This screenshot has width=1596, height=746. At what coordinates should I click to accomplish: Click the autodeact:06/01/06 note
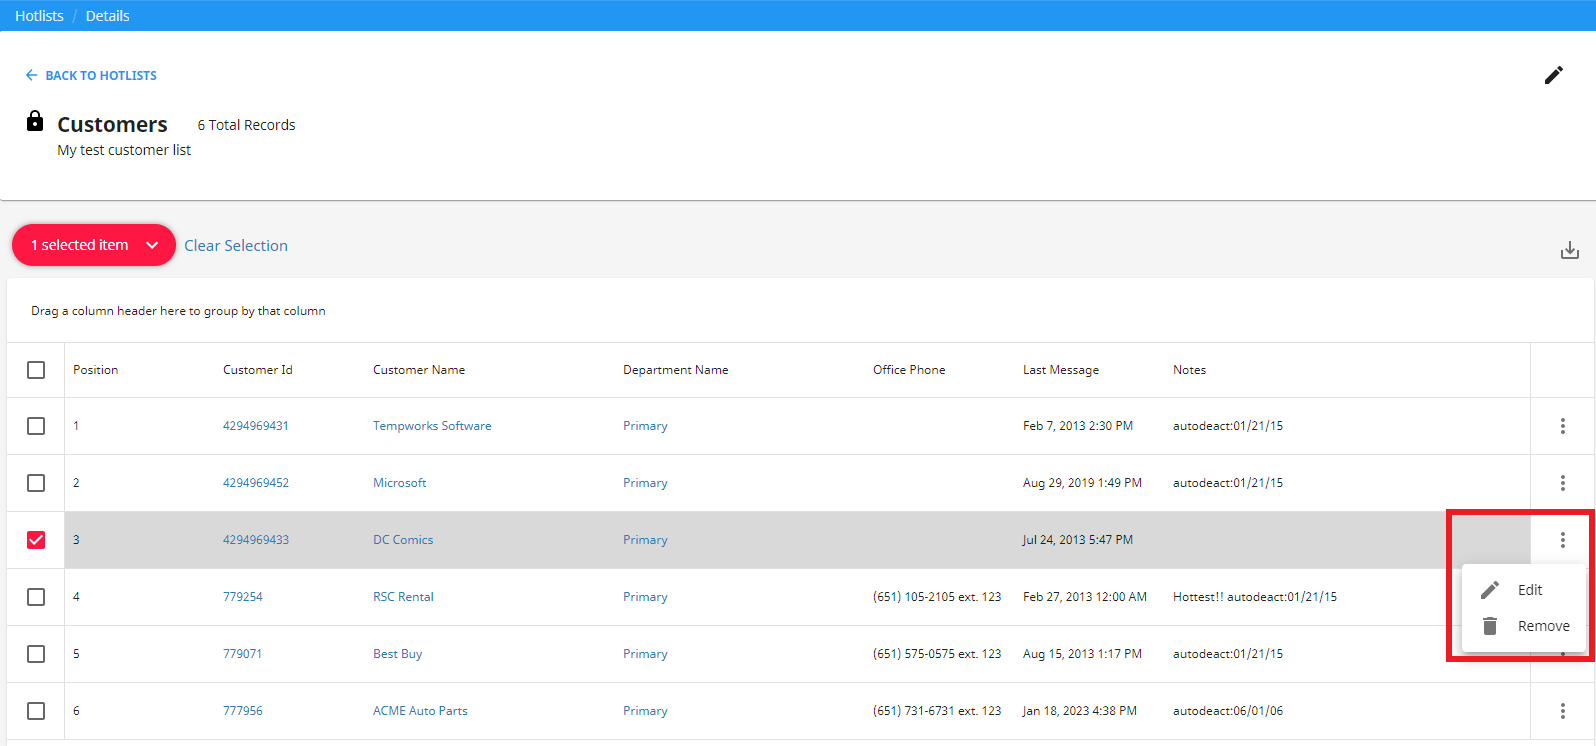1228,711
